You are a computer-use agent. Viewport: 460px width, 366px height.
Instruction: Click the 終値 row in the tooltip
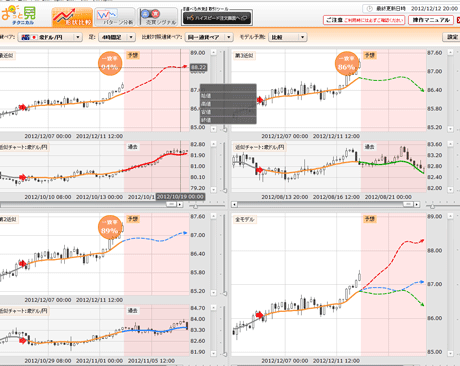pyautogui.click(x=228, y=120)
